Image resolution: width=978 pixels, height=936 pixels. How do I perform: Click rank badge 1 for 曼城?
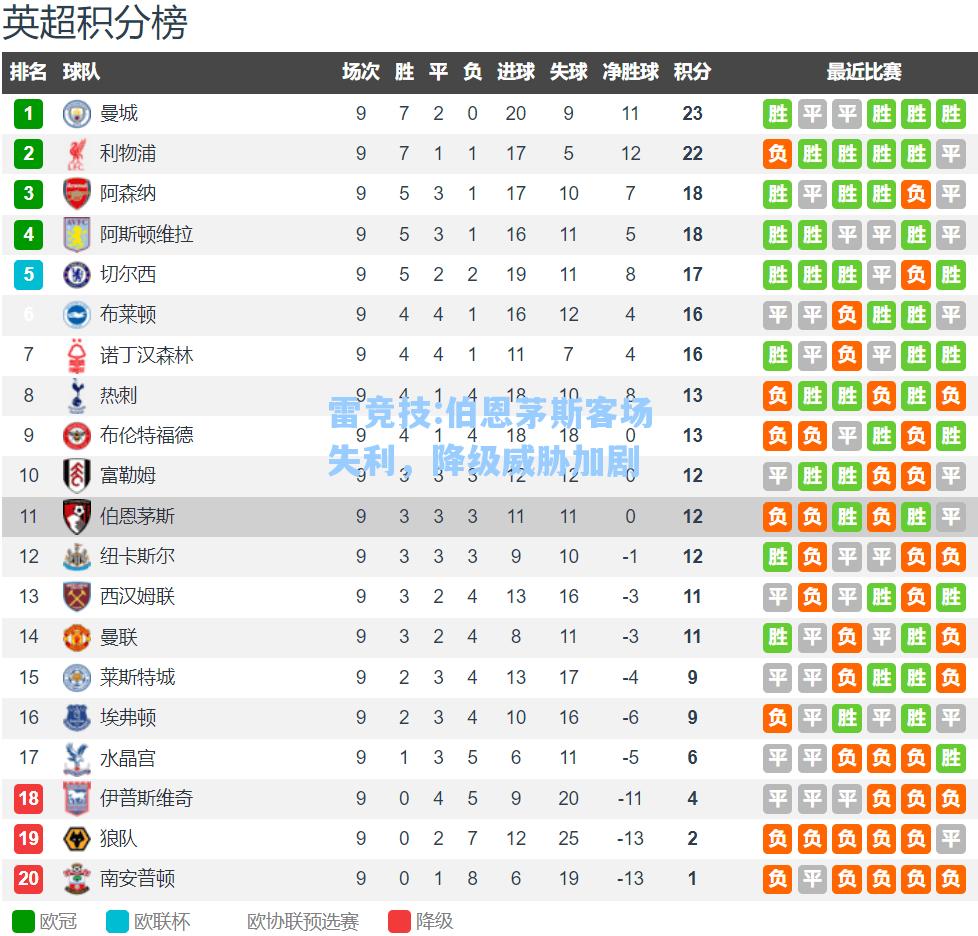coord(29,113)
